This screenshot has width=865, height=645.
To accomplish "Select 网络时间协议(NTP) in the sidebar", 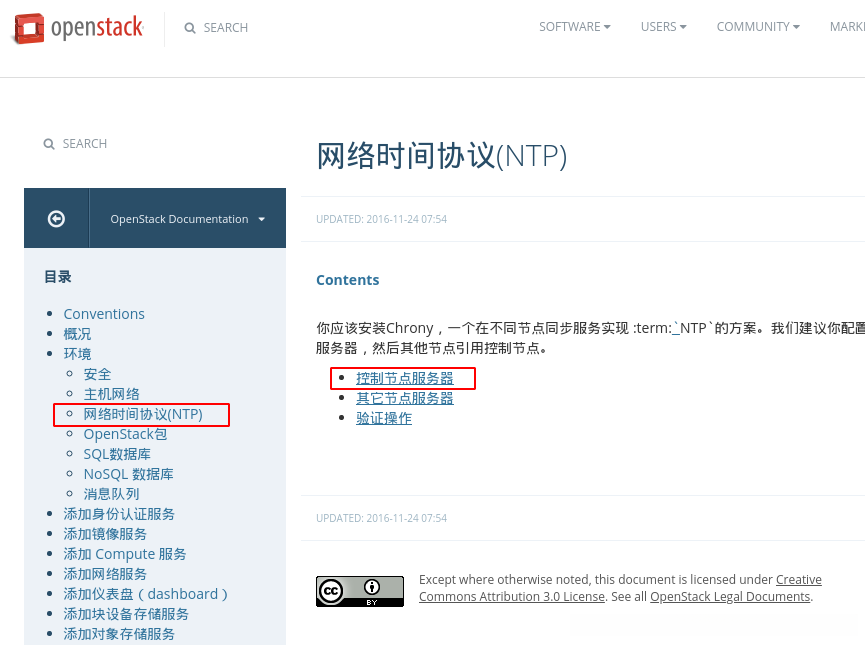I will [x=143, y=414].
